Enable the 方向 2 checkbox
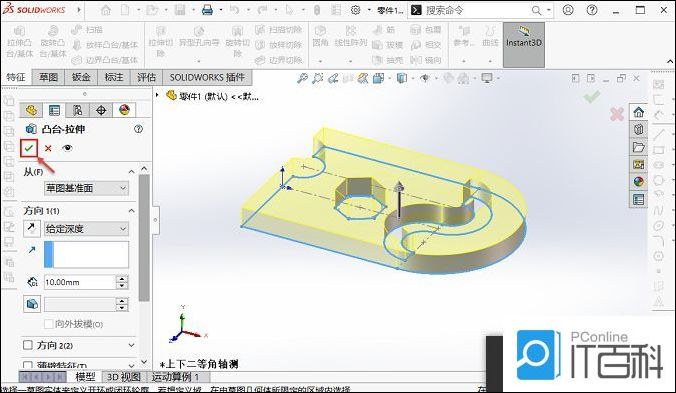Viewport: 676px width, 393px height. click(28, 345)
